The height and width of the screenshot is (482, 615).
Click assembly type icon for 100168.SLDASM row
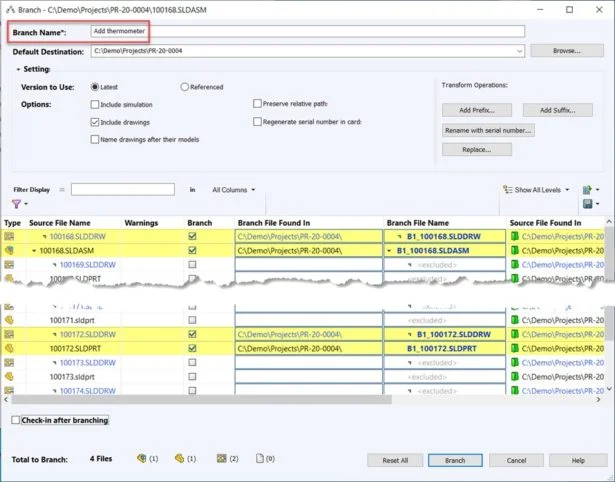point(9,251)
